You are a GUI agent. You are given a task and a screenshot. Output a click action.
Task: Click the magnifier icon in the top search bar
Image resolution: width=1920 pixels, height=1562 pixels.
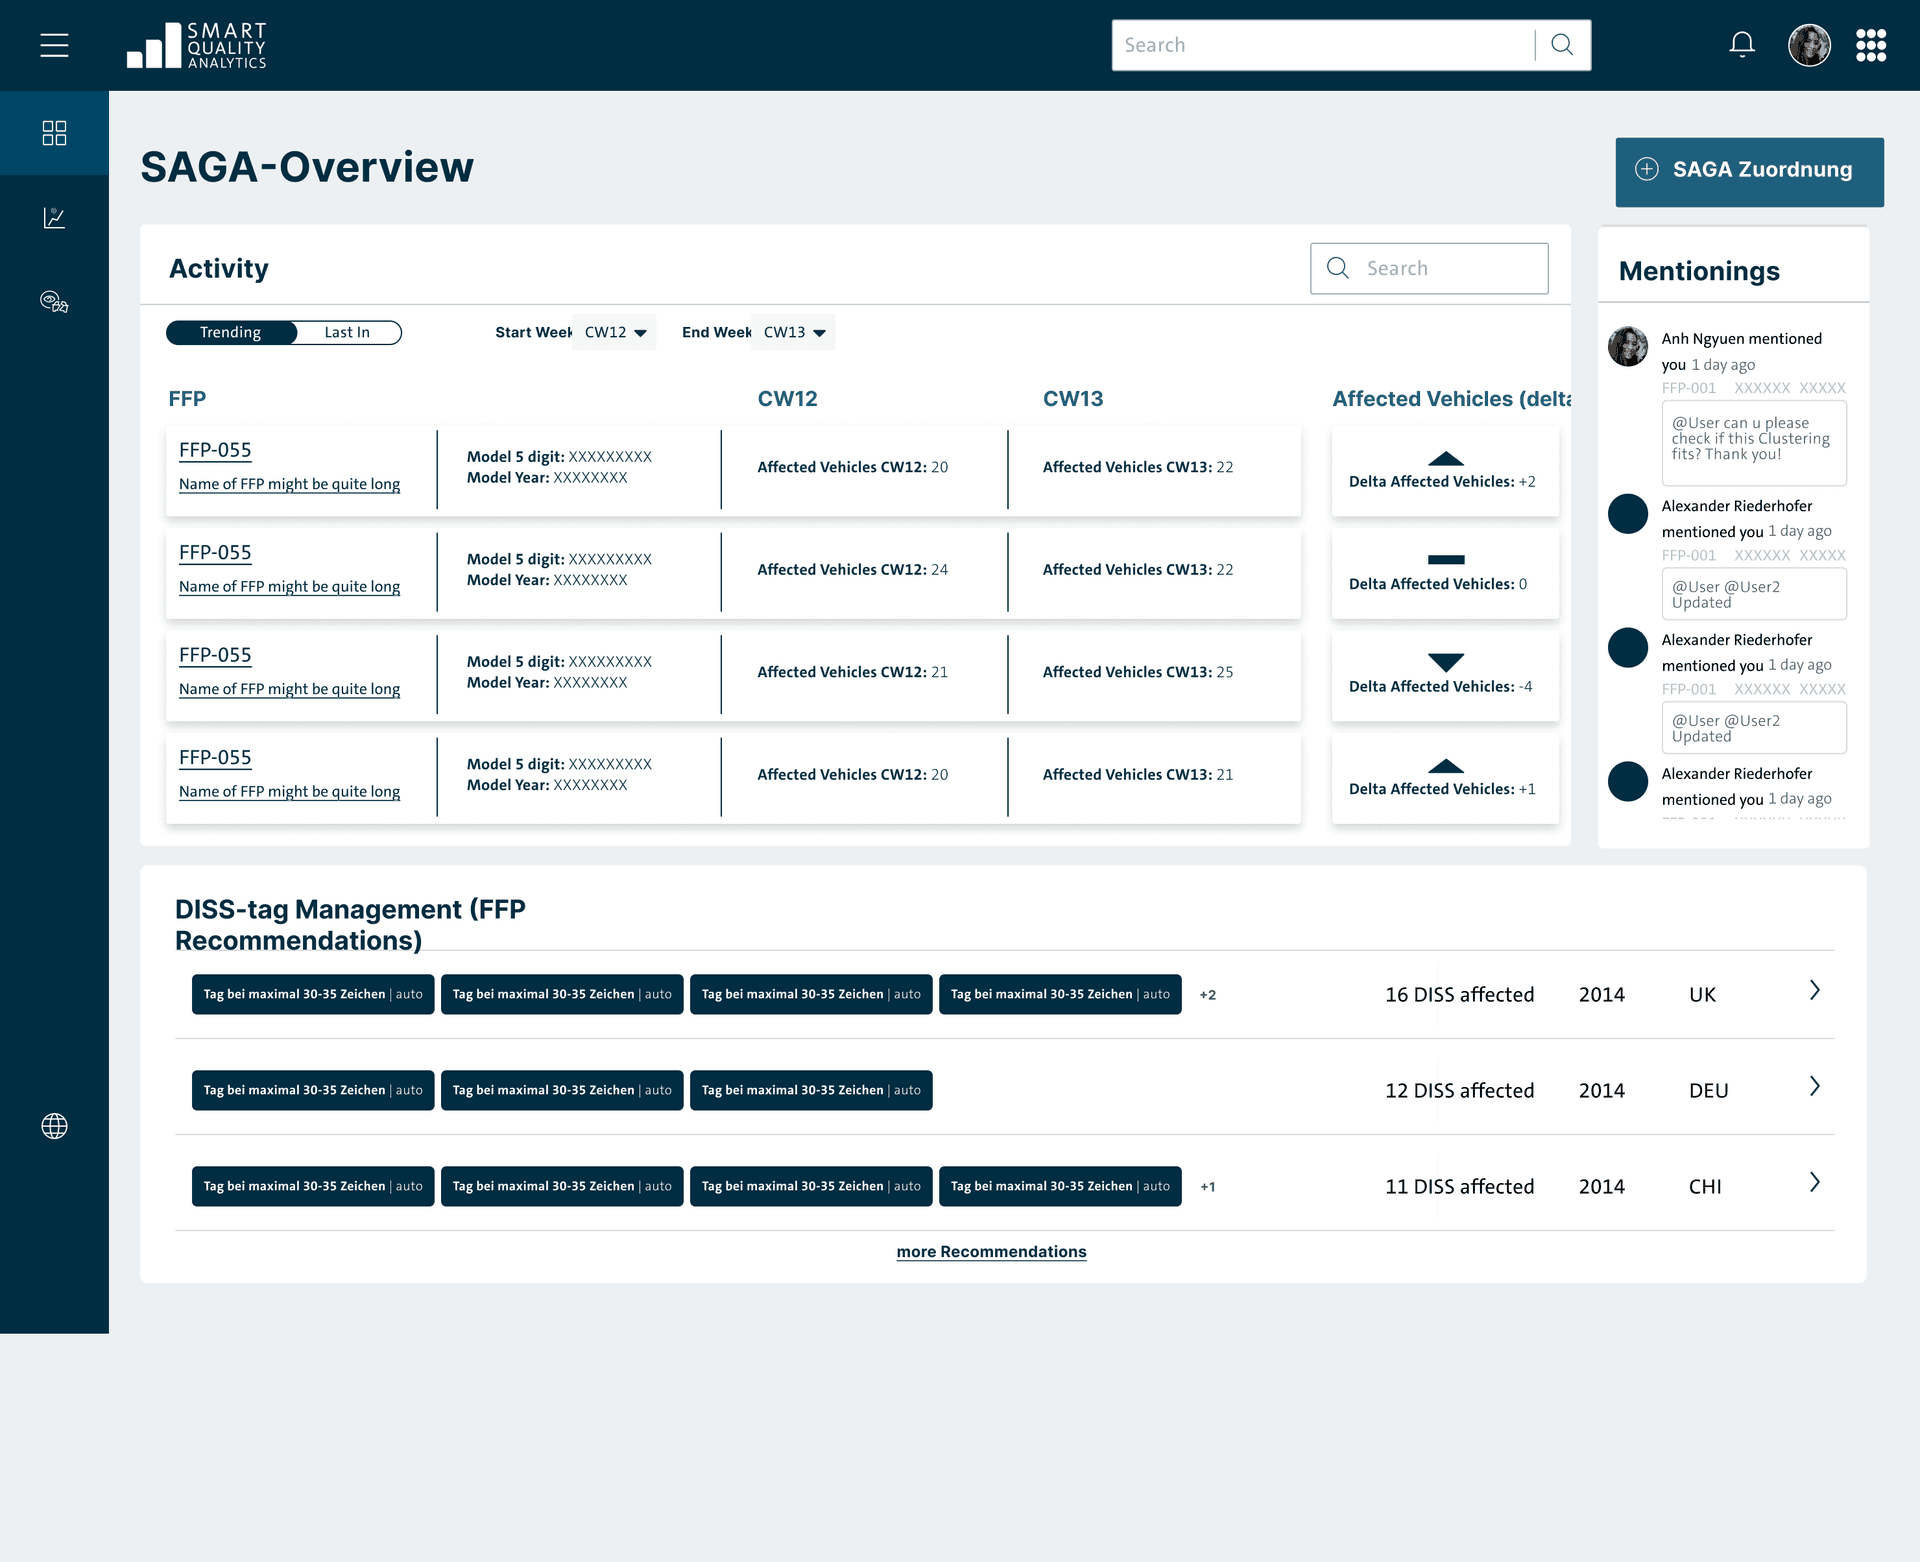pyautogui.click(x=1562, y=44)
